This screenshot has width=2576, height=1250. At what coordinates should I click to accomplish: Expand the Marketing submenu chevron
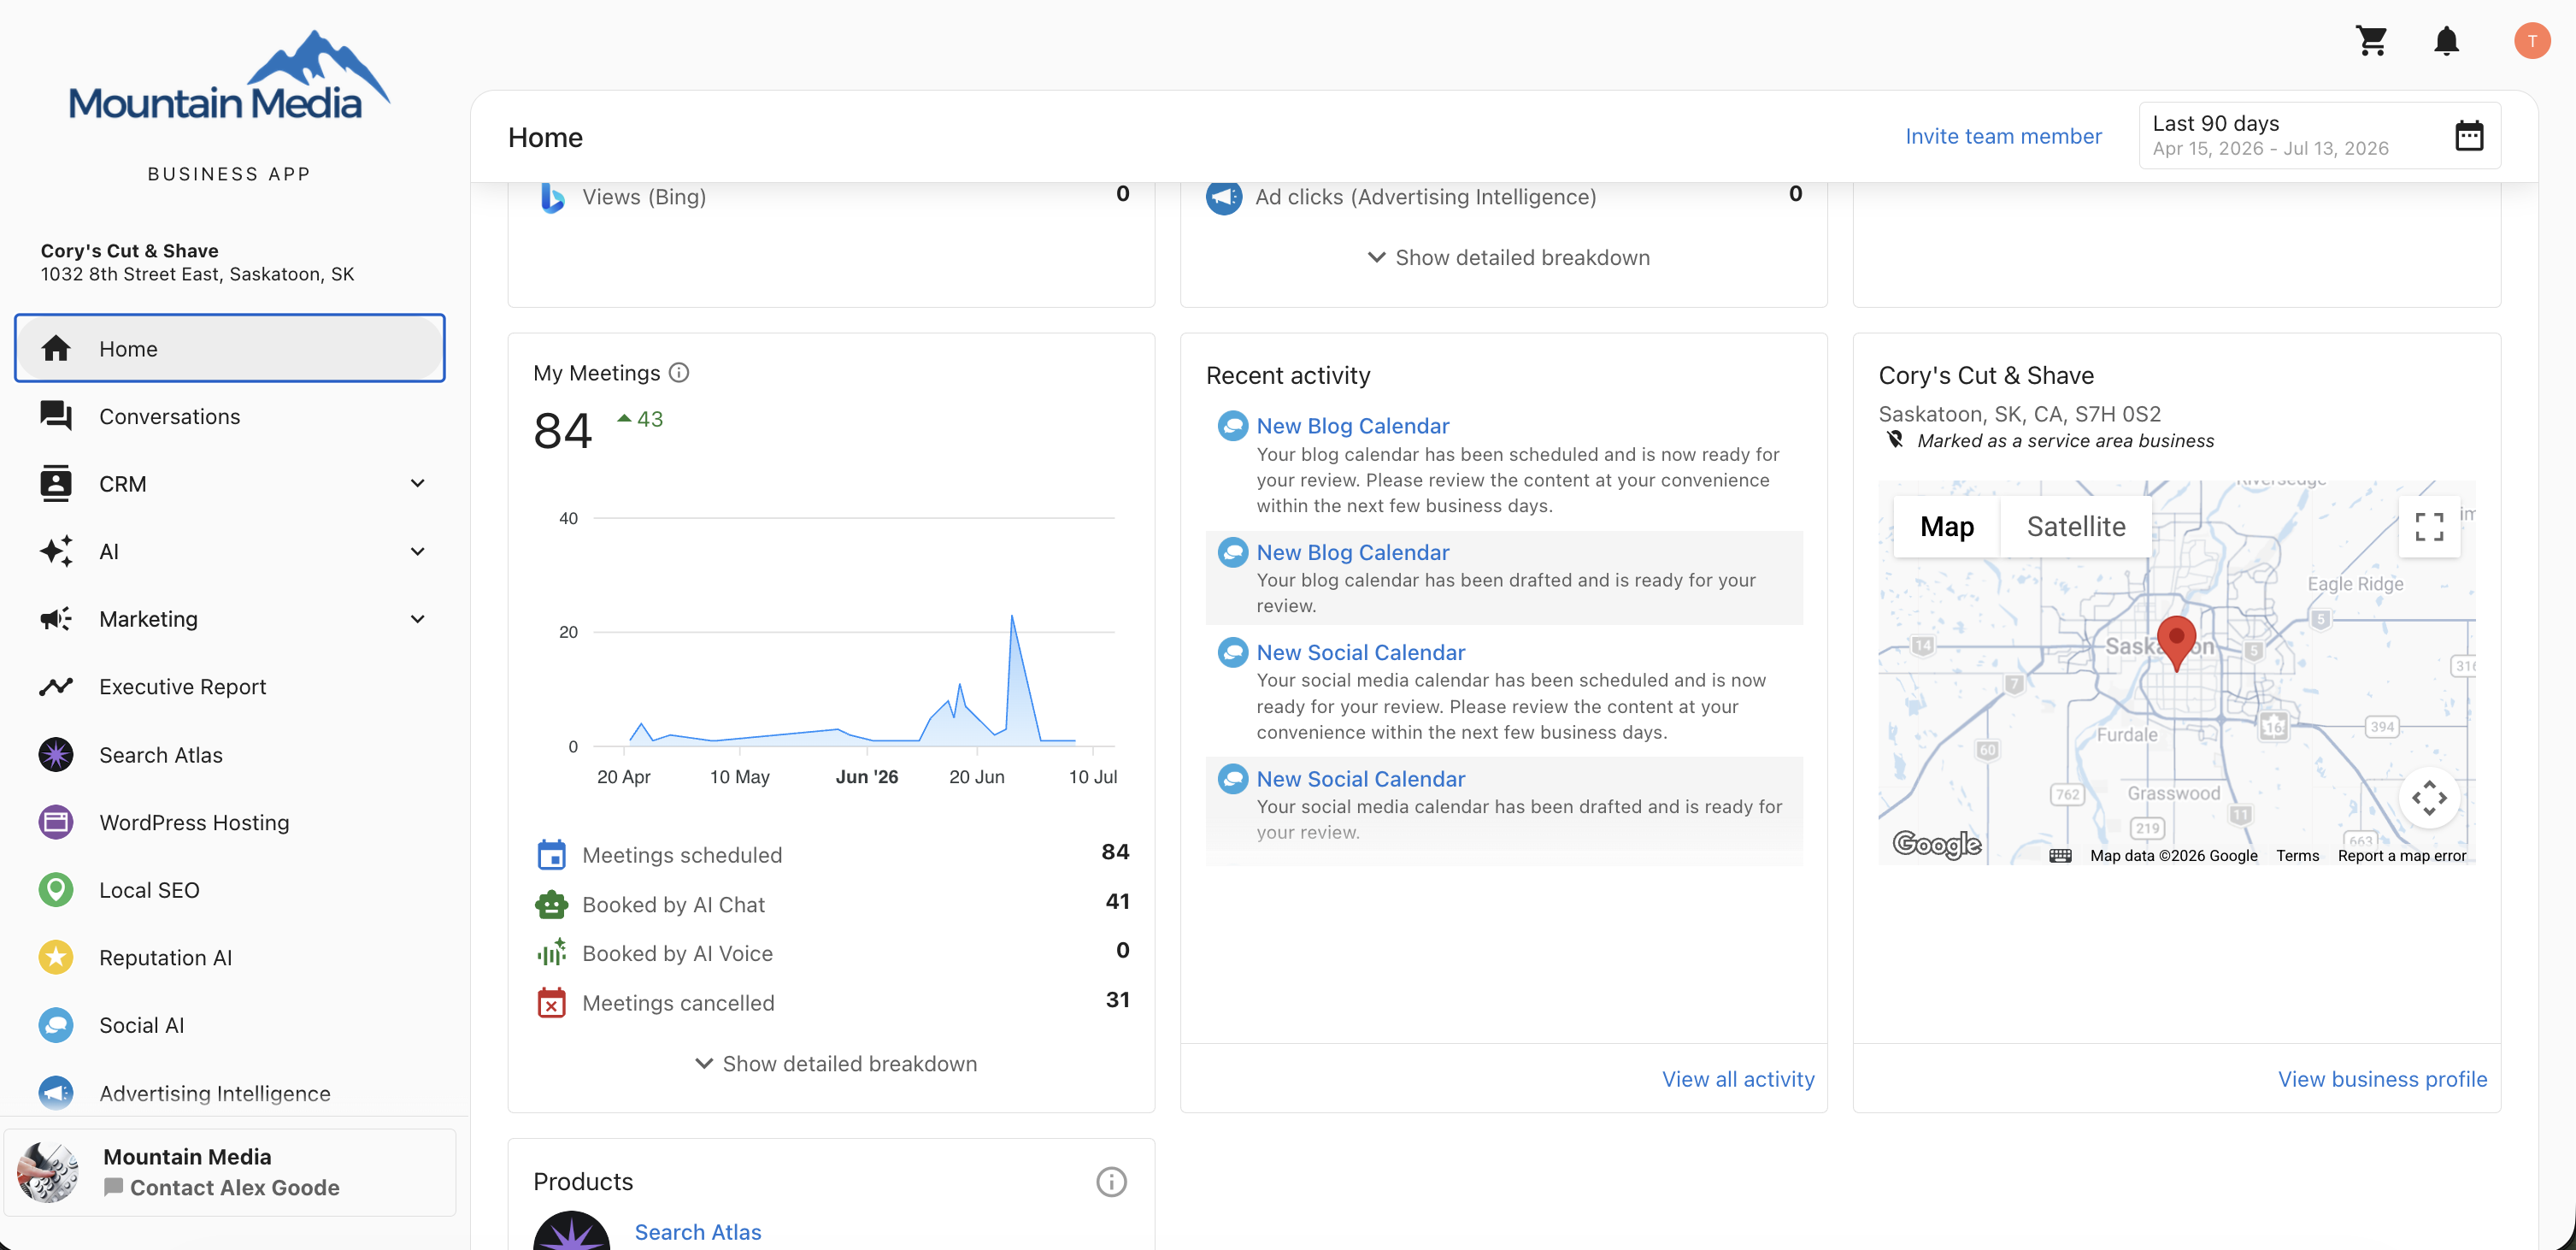tap(418, 619)
